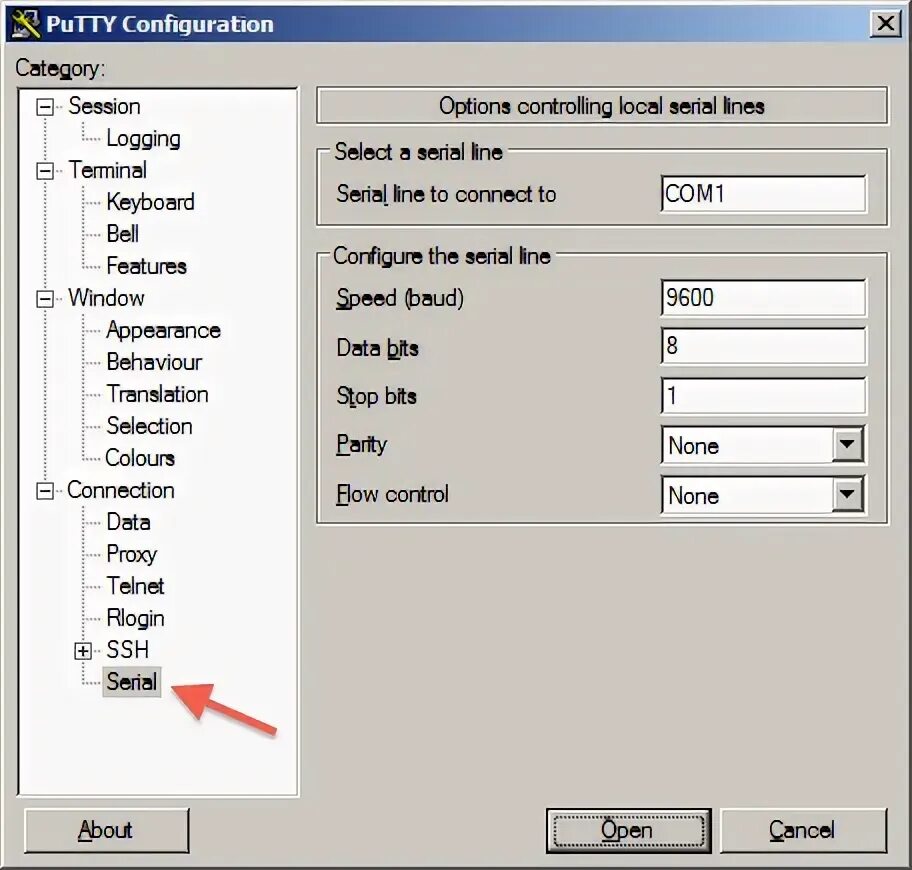Select the SSH category
This screenshot has height=870, width=912.
click(x=127, y=650)
